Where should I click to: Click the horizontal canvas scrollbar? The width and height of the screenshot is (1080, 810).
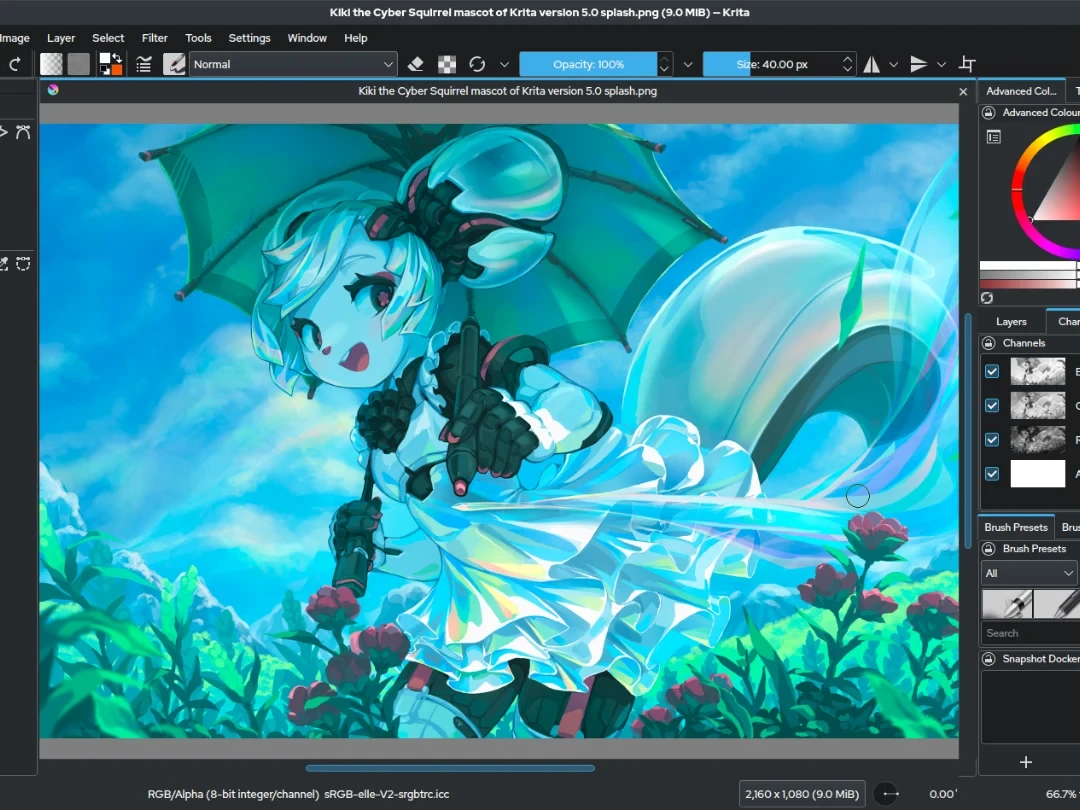450,768
